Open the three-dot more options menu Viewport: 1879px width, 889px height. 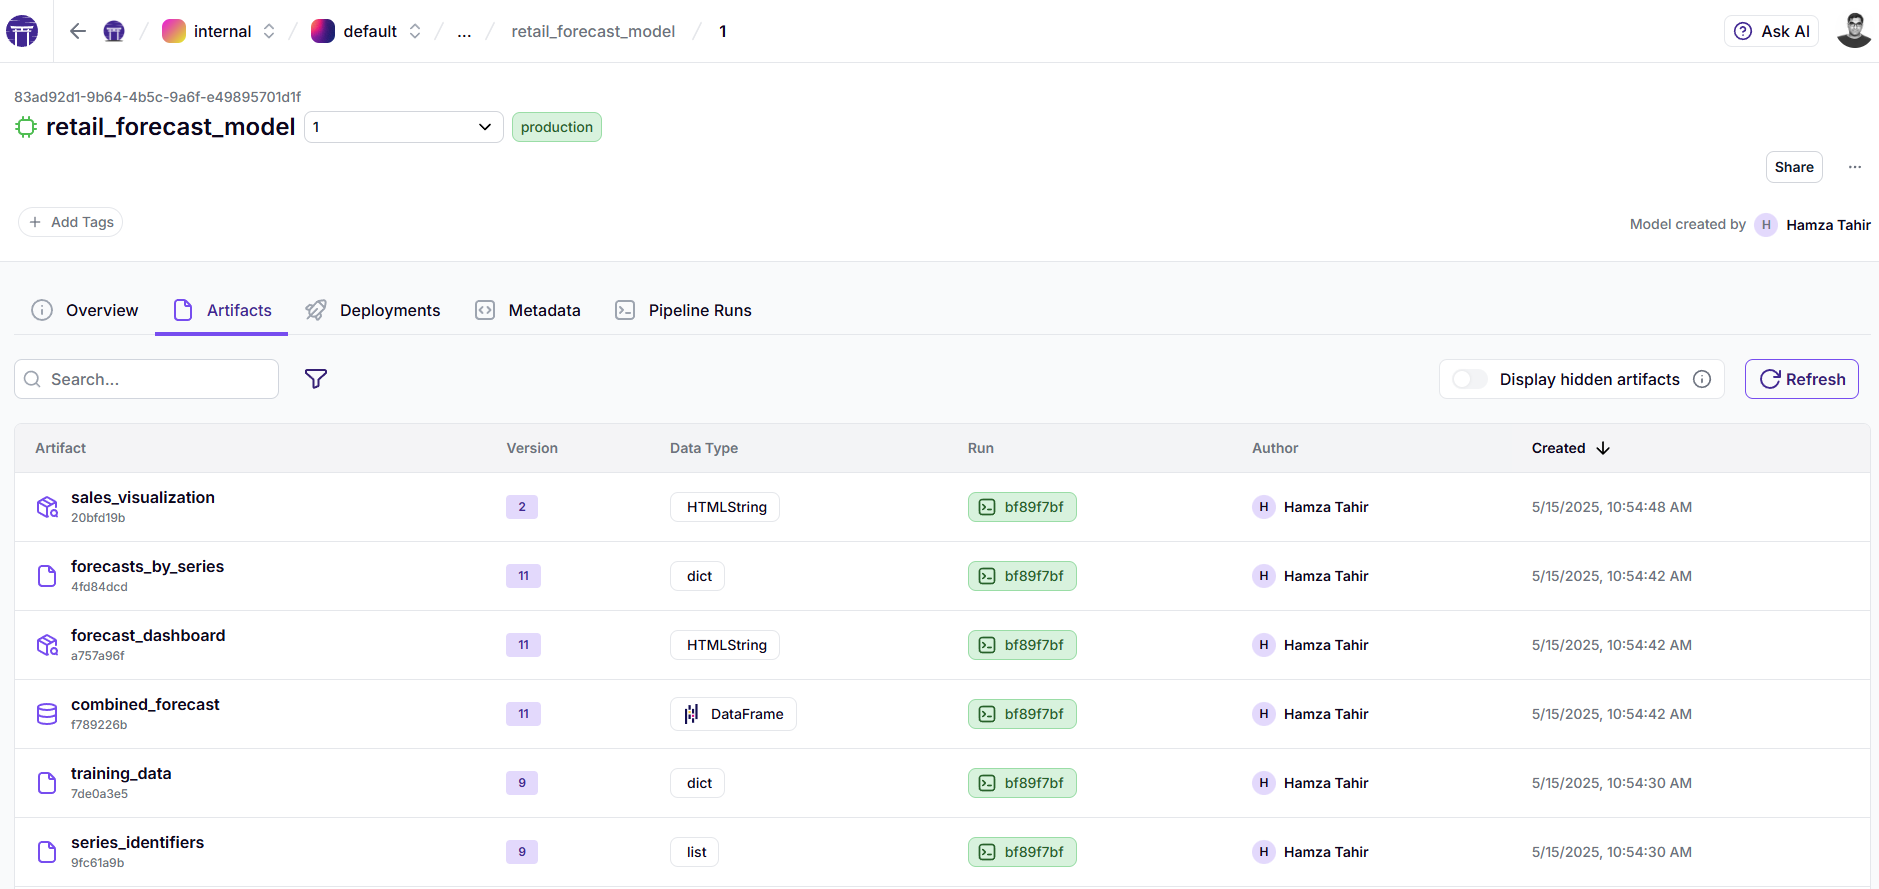1855,167
